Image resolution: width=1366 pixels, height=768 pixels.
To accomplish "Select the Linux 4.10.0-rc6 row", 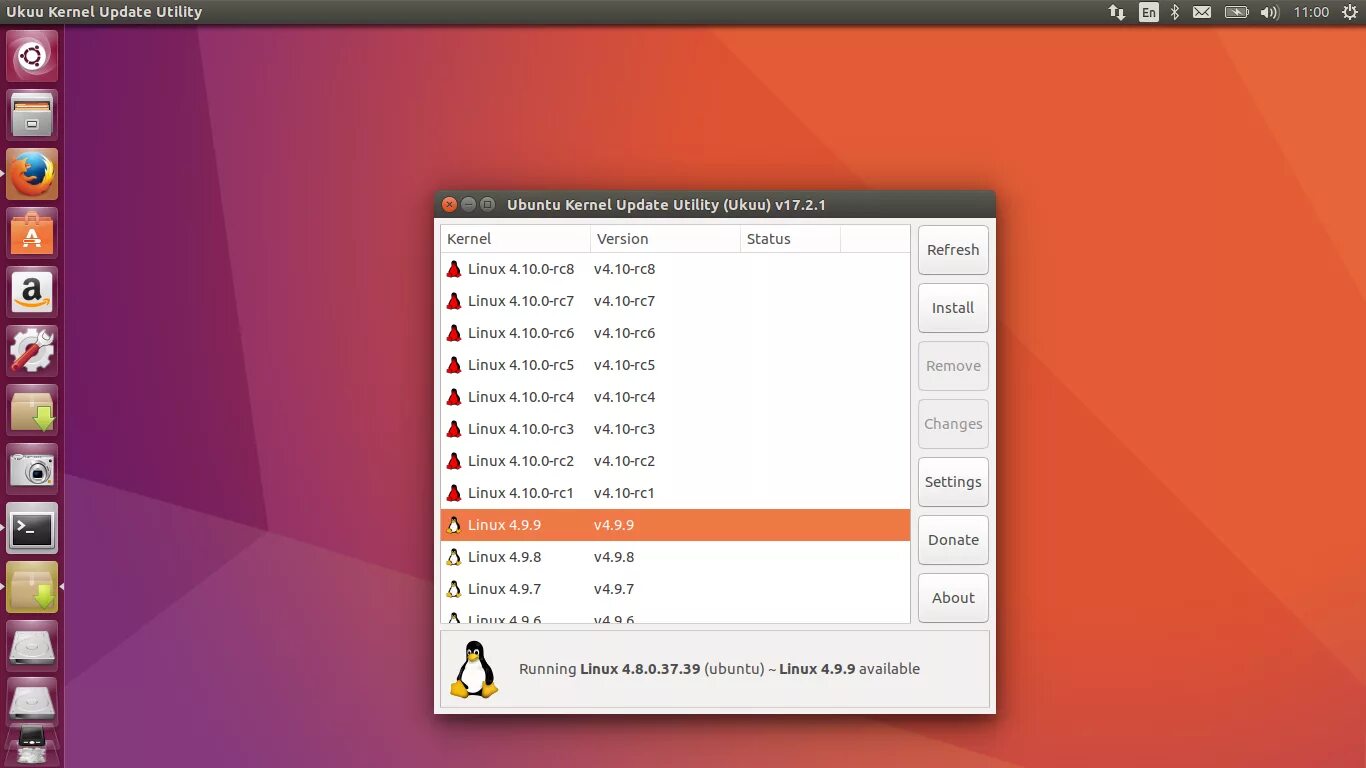I will pos(675,333).
